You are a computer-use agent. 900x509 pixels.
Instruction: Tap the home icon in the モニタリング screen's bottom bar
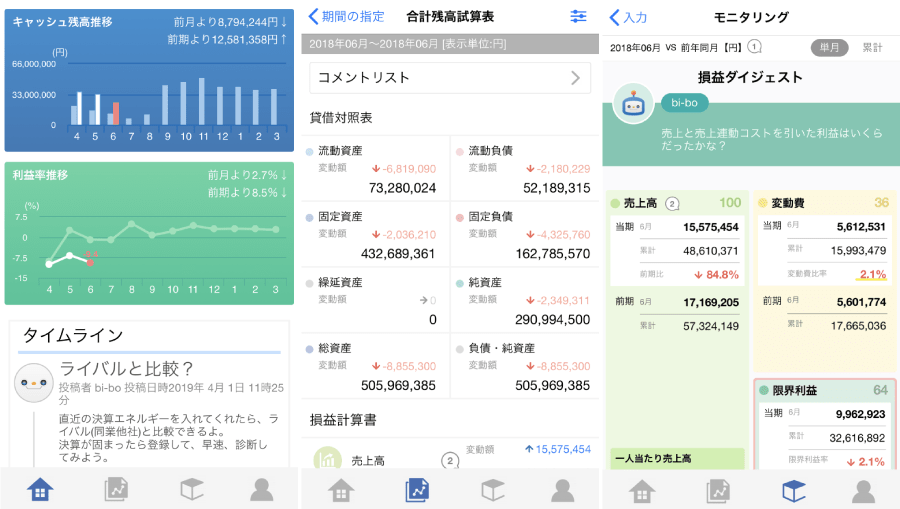[x=642, y=492]
